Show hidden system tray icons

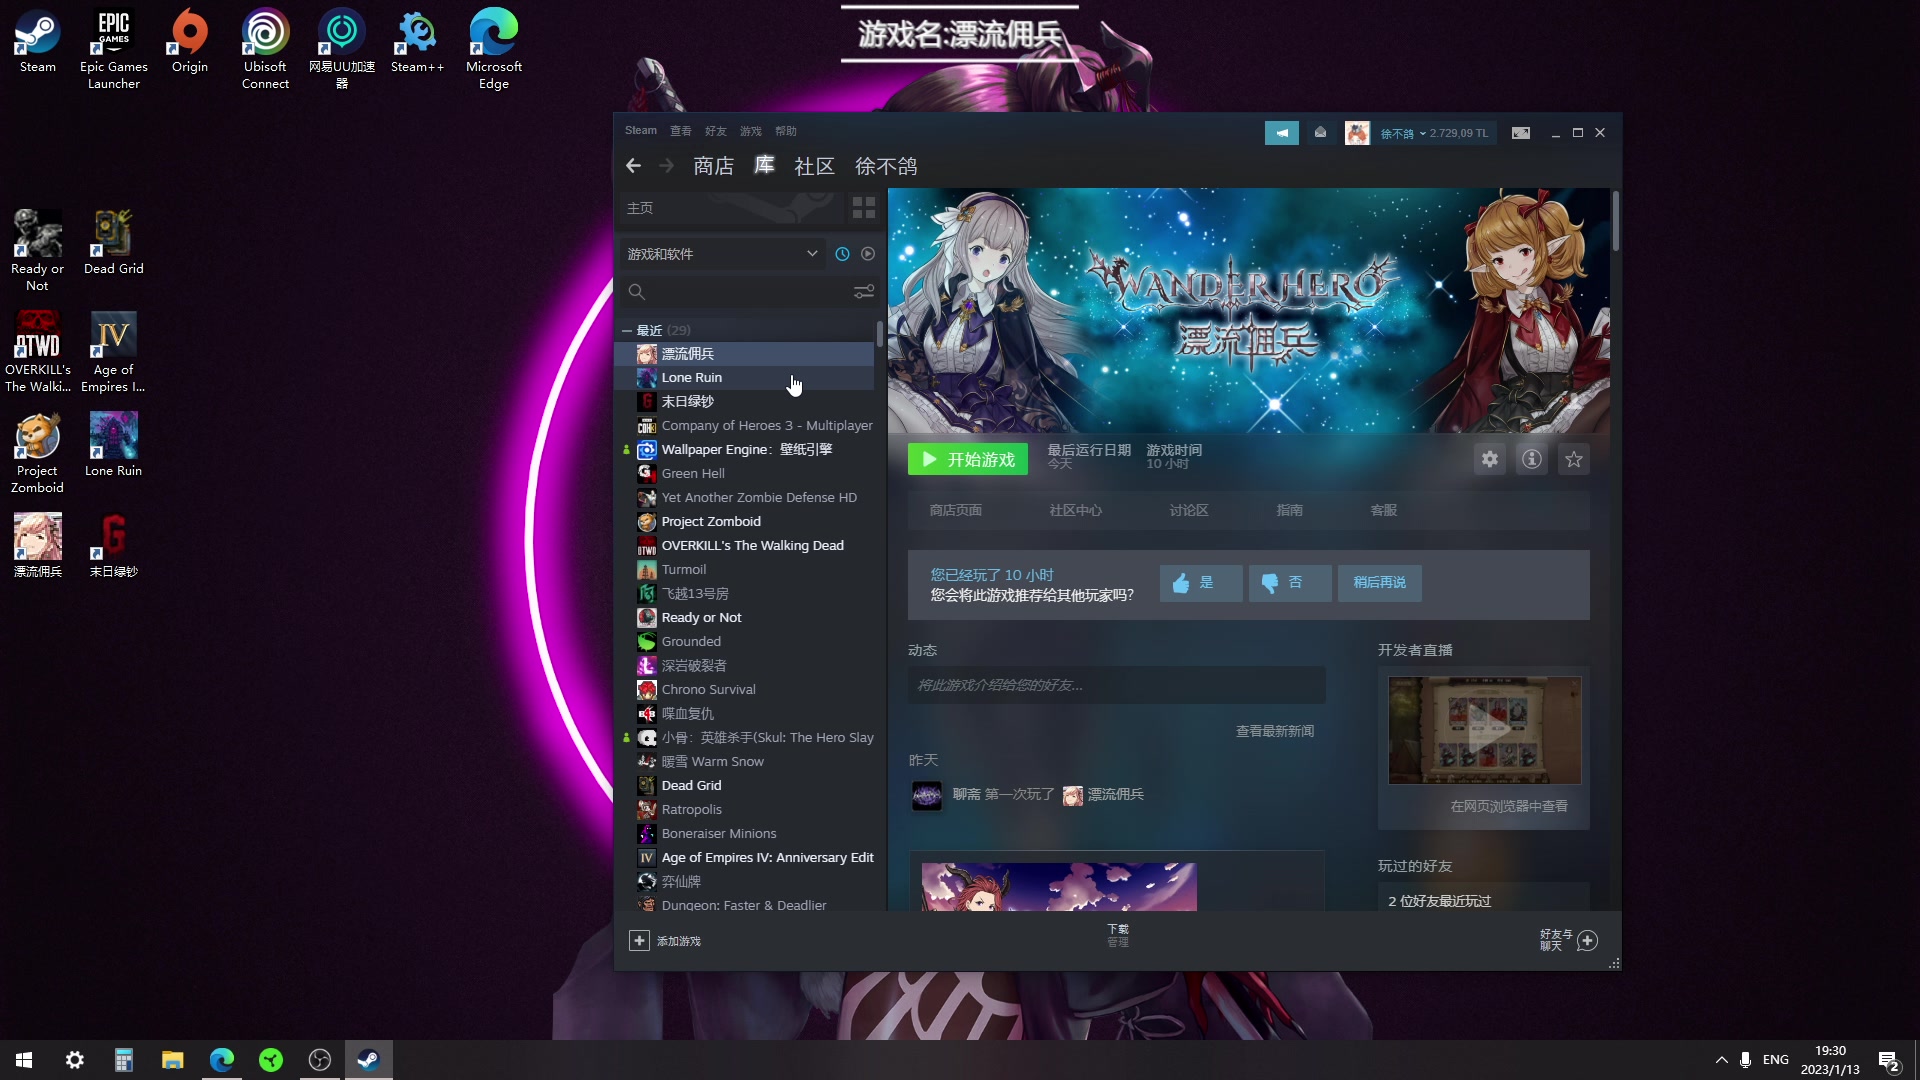coord(1721,1060)
